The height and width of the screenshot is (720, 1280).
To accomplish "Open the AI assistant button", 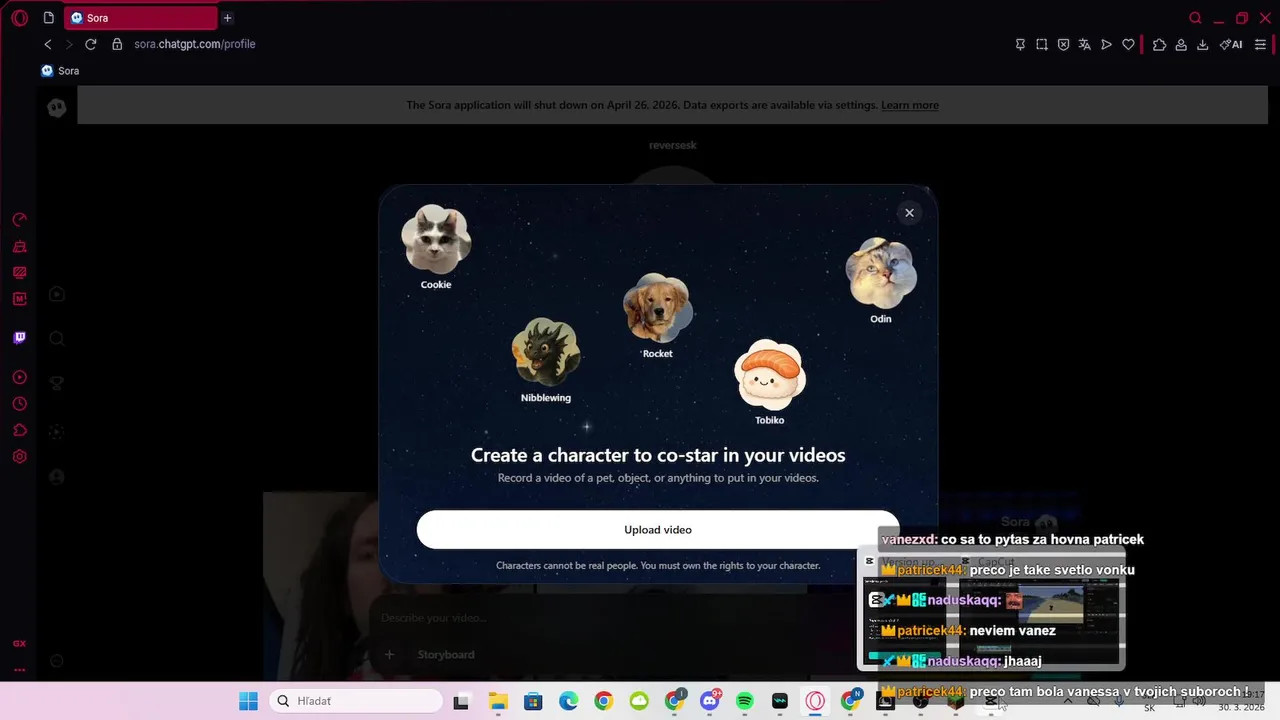I will 1231,44.
